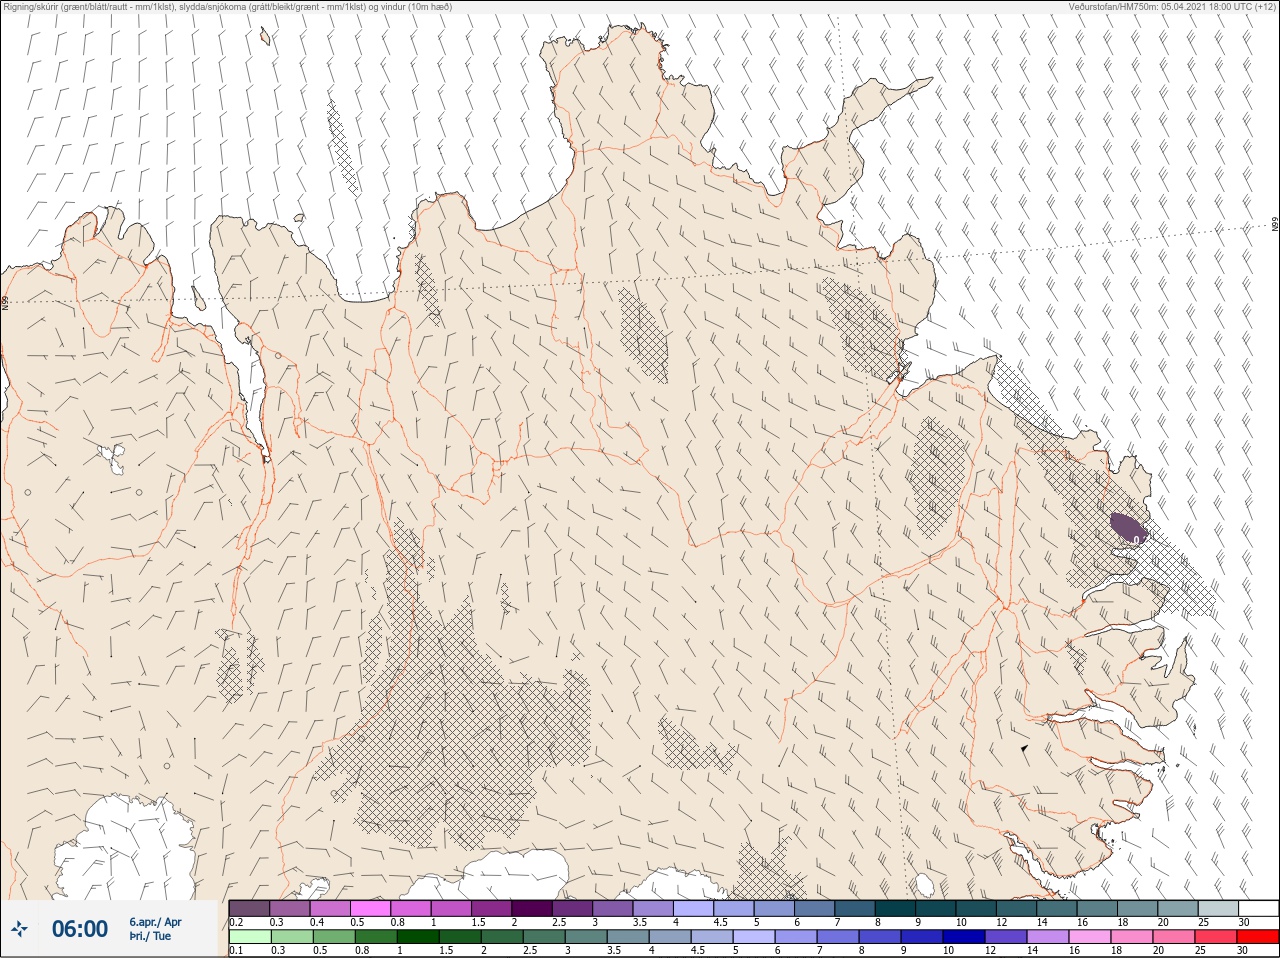Select the mauve 0.2 swatch in the top legend row
Screen dimensions: 1280x958
pos(249,908)
